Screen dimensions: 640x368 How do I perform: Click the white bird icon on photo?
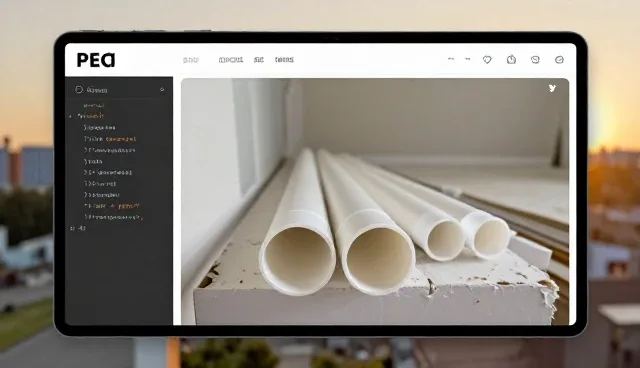pos(552,88)
